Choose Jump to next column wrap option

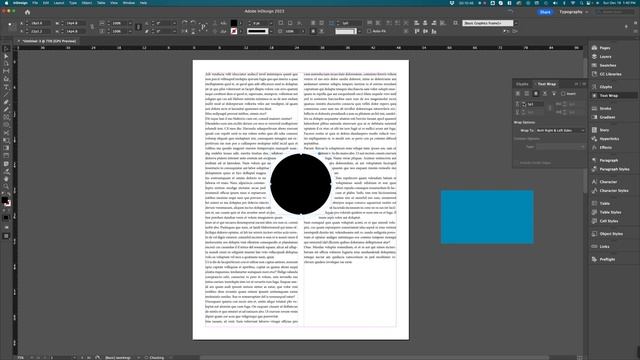[554, 94]
